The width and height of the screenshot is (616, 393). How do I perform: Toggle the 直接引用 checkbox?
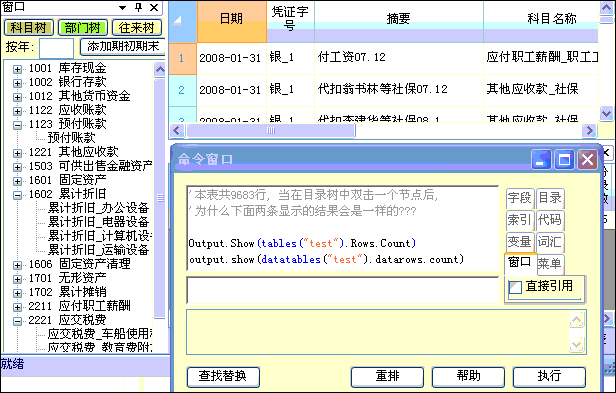[515, 287]
